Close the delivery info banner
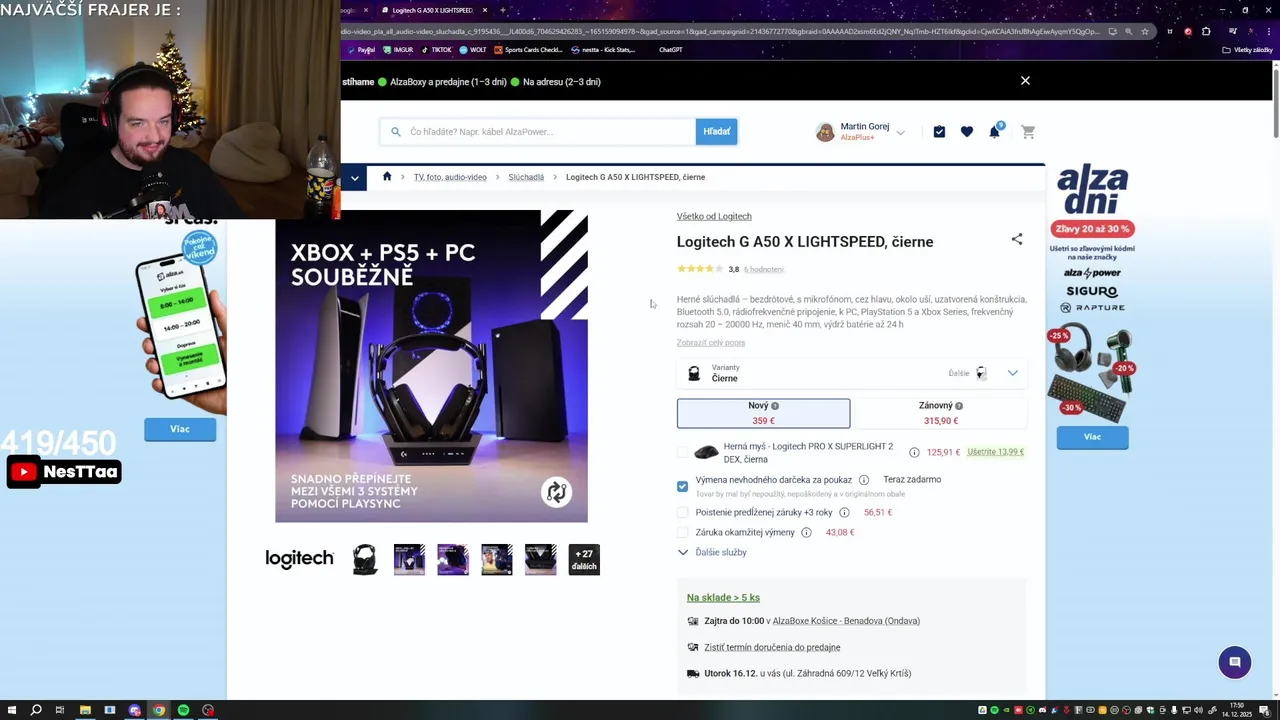The height and width of the screenshot is (720, 1280). [x=1025, y=81]
